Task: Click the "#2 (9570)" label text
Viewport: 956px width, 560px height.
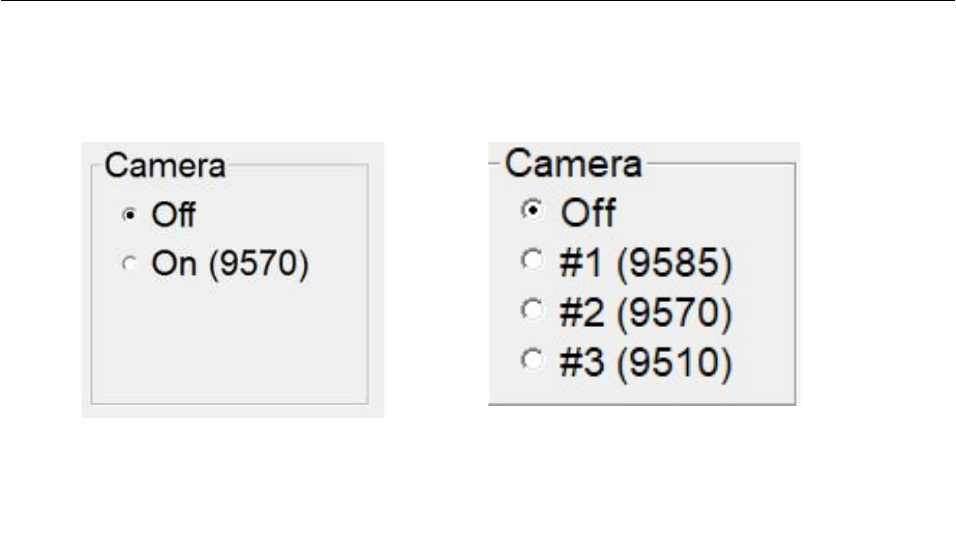Action: [x=648, y=314]
